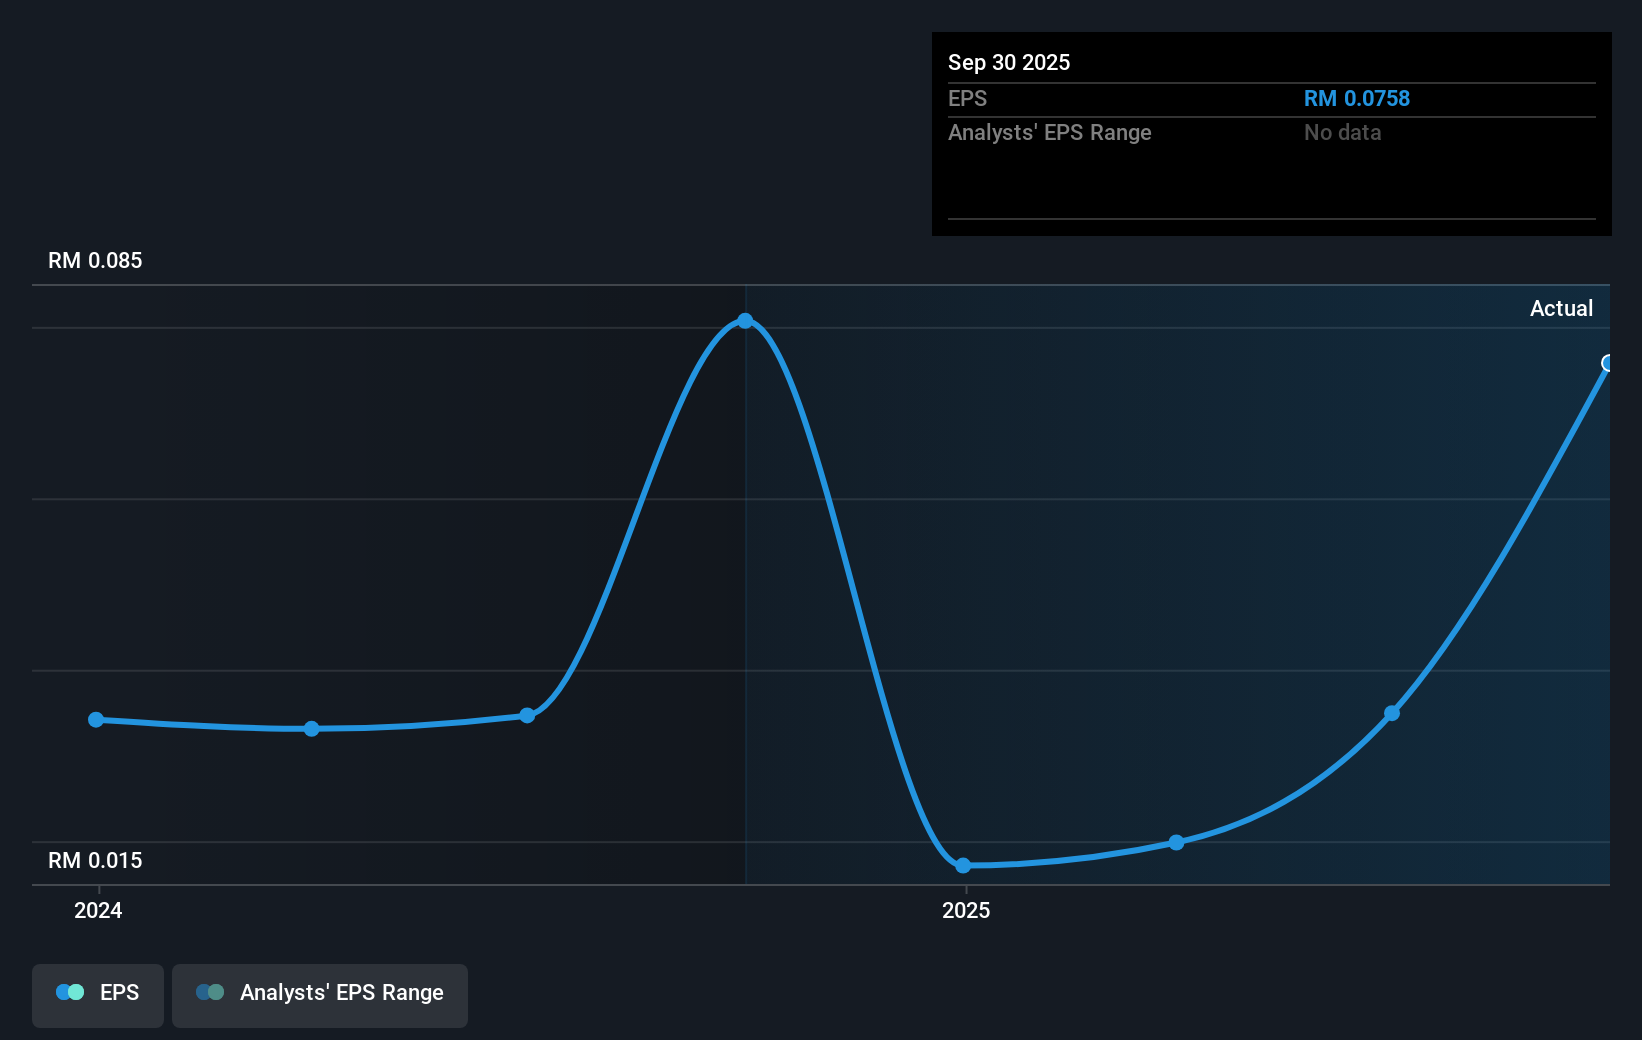1642x1040 pixels.
Task: Select the second EPS data point in 2024
Action: click(312, 729)
